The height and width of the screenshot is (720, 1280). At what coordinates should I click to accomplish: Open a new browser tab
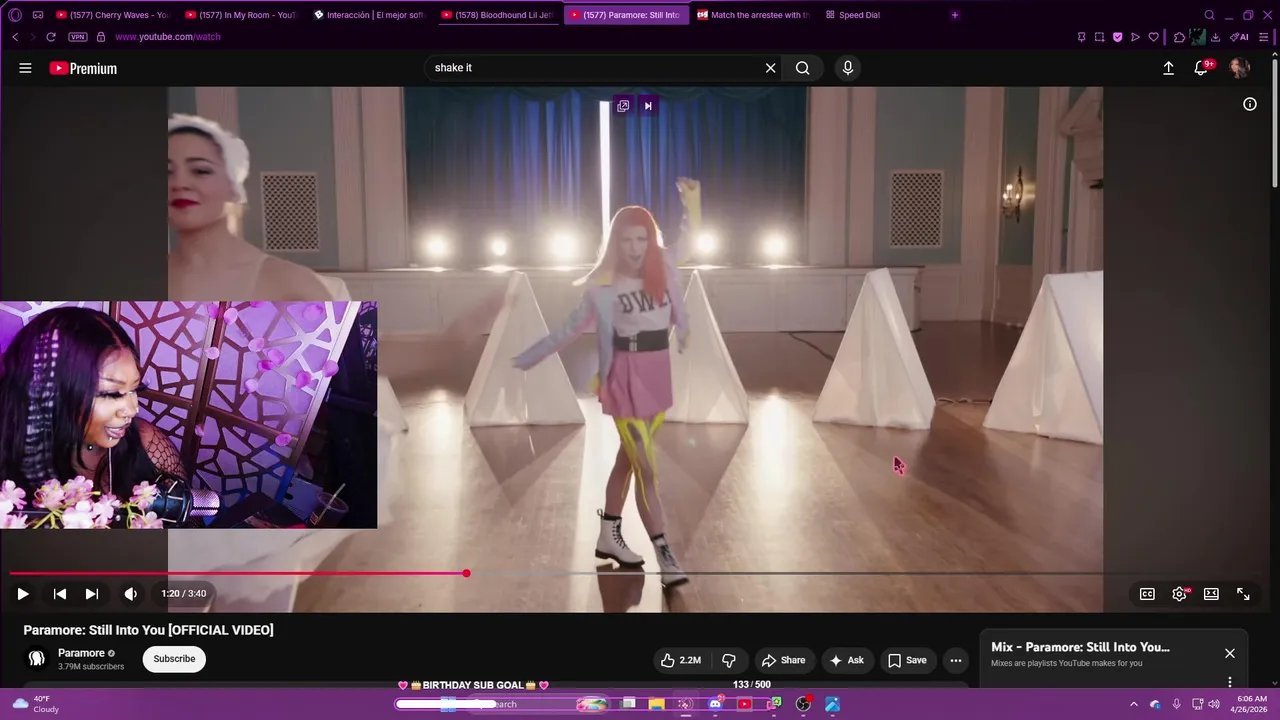click(x=954, y=15)
